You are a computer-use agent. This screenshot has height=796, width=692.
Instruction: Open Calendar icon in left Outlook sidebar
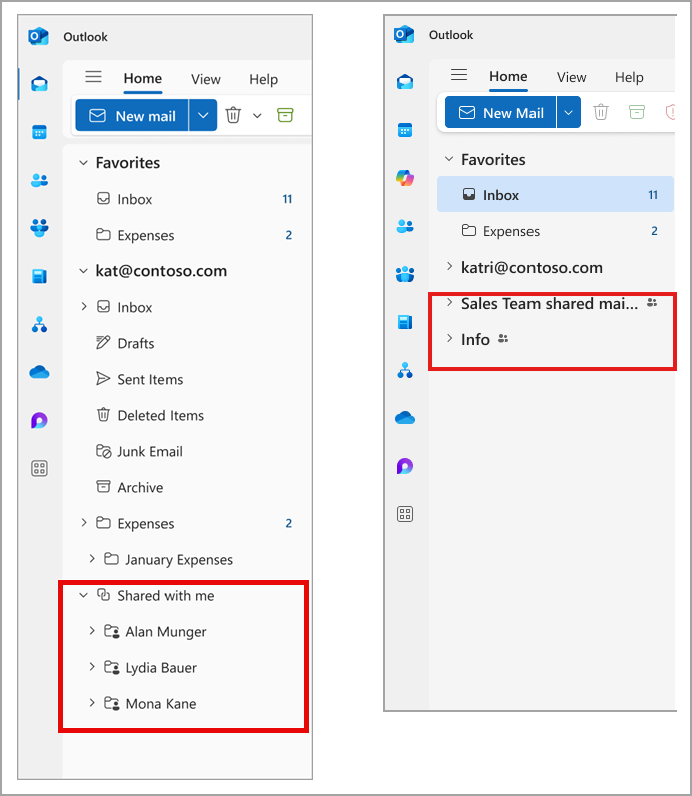pos(39,132)
